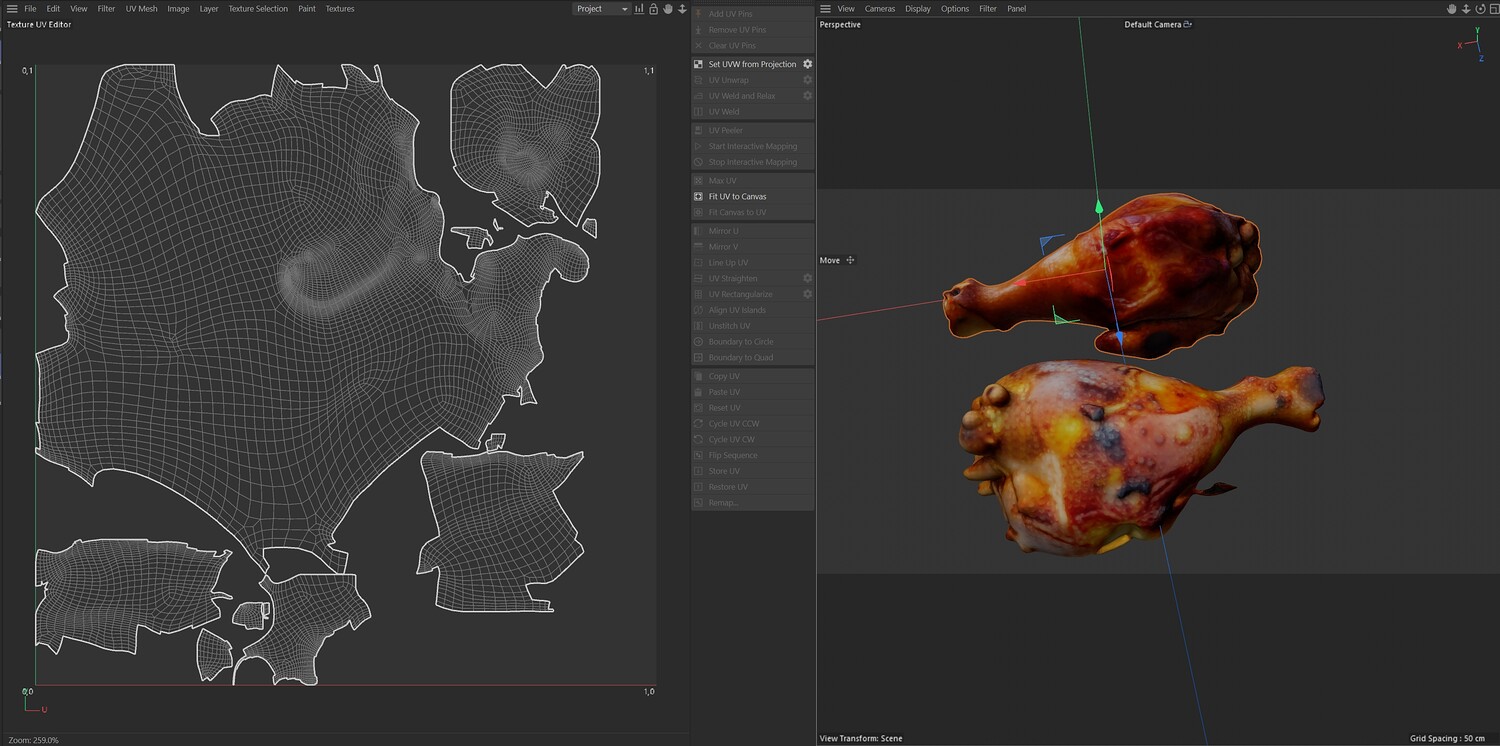Open the Options menu in viewport
The image size is (1500, 746).
tap(955, 9)
